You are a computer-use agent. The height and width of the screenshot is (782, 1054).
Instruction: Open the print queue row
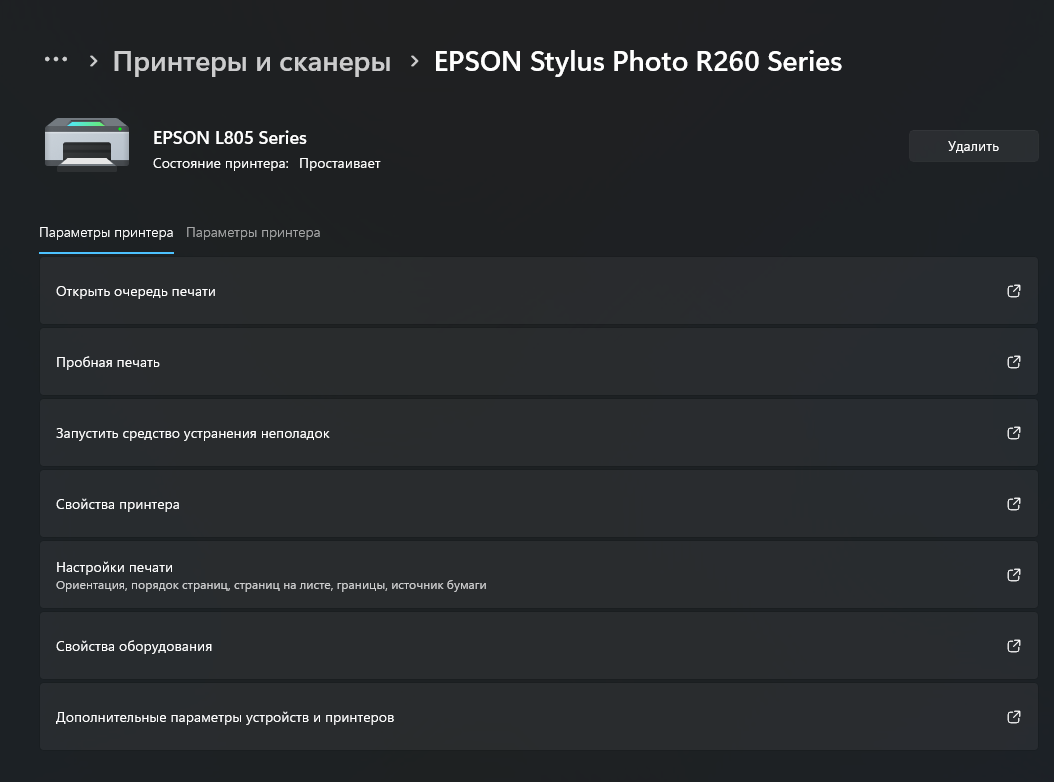pyautogui.click(x=538, y=291)
